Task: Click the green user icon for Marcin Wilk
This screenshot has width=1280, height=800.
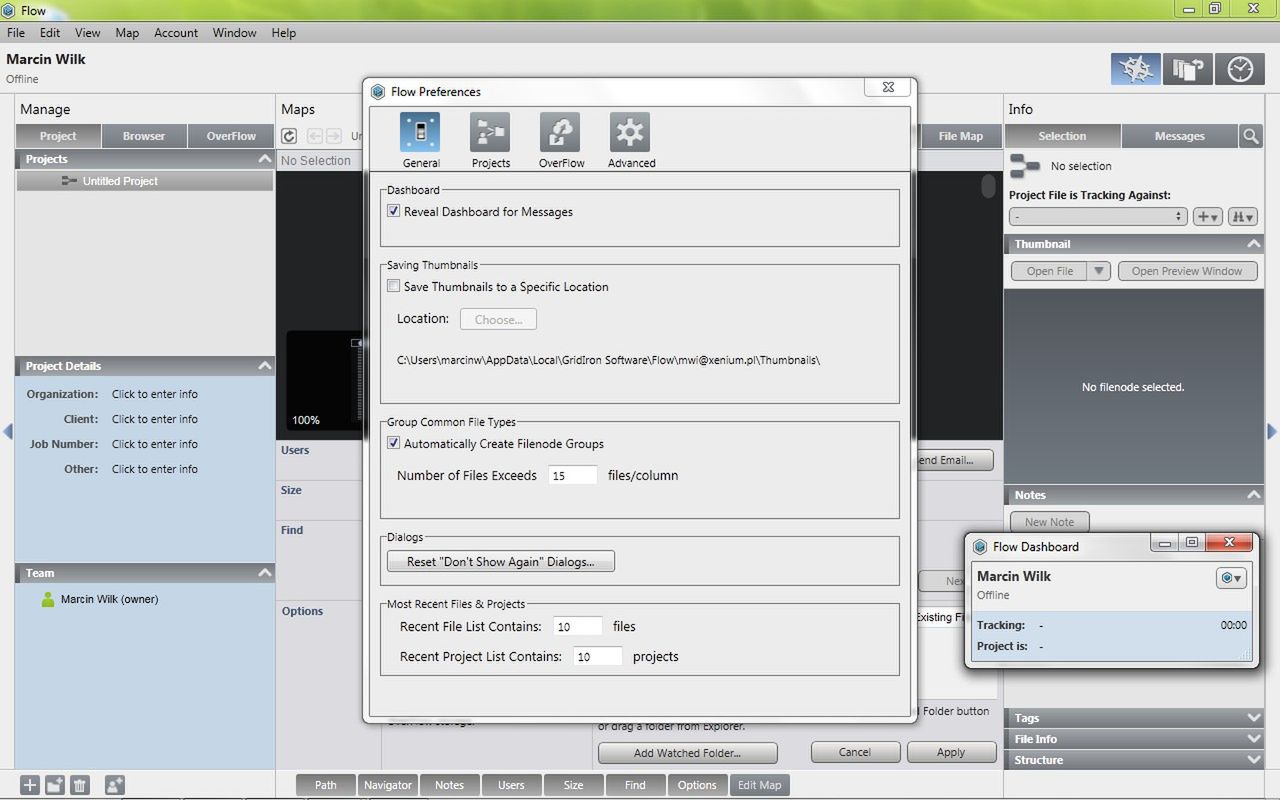Action: click(48, 599)
